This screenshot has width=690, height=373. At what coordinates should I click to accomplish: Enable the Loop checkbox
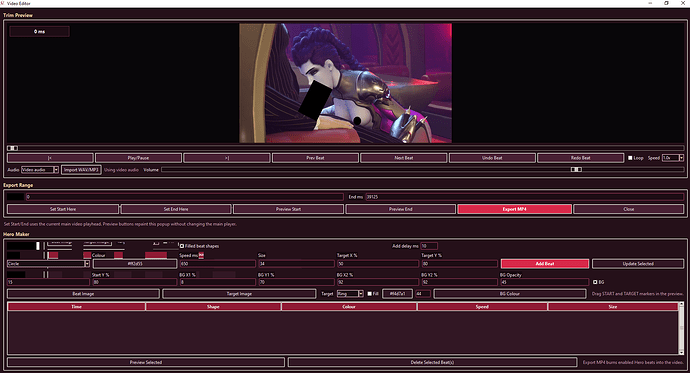tap(630, 158)
